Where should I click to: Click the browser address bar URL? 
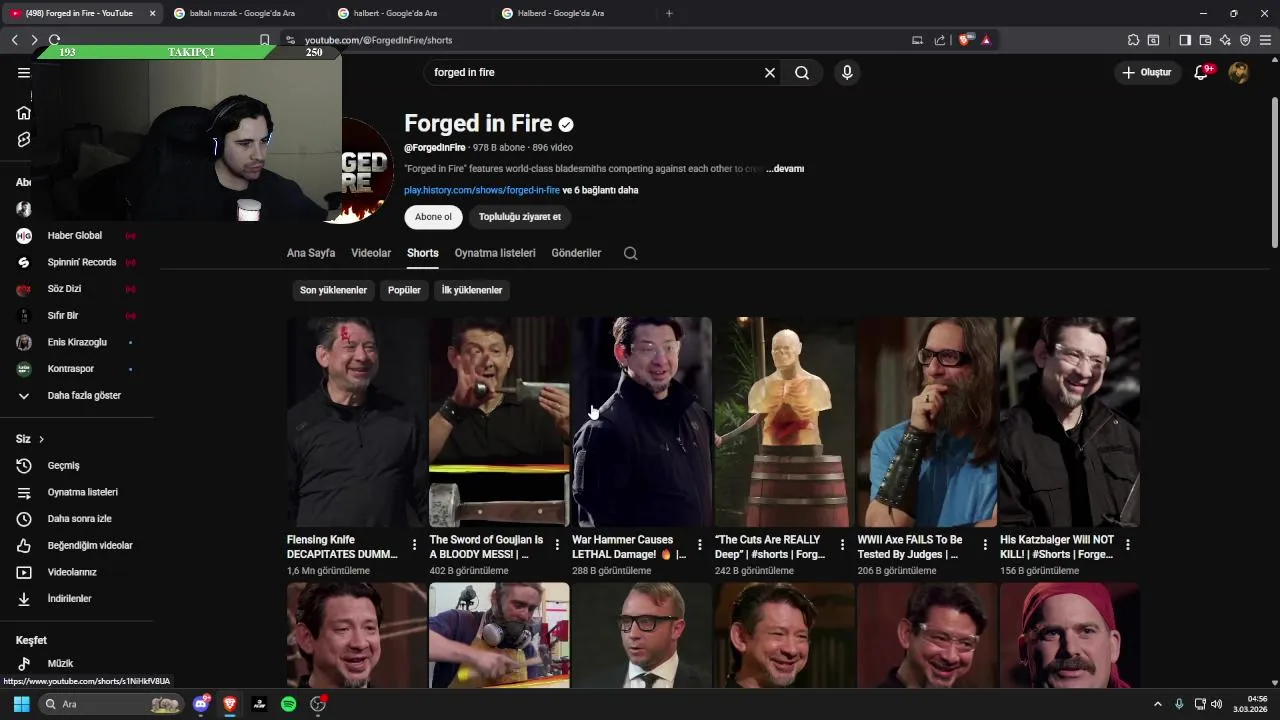(379, 40)
